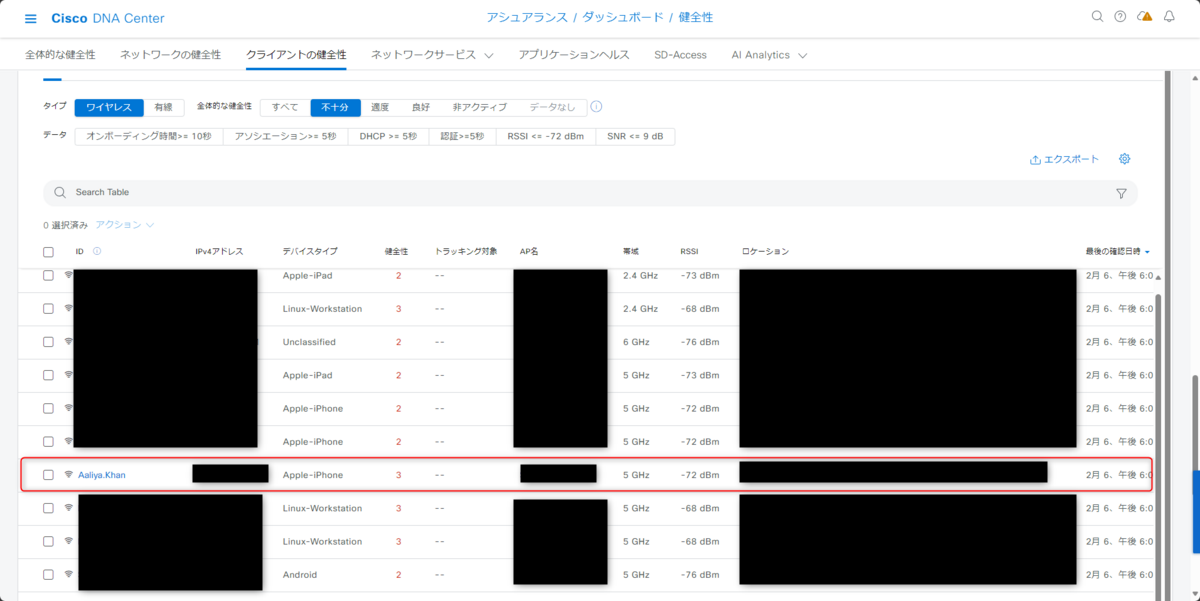Click the 6 GHz band cell
This screenshot has height=601, width=1200.
tap(636, 342)
